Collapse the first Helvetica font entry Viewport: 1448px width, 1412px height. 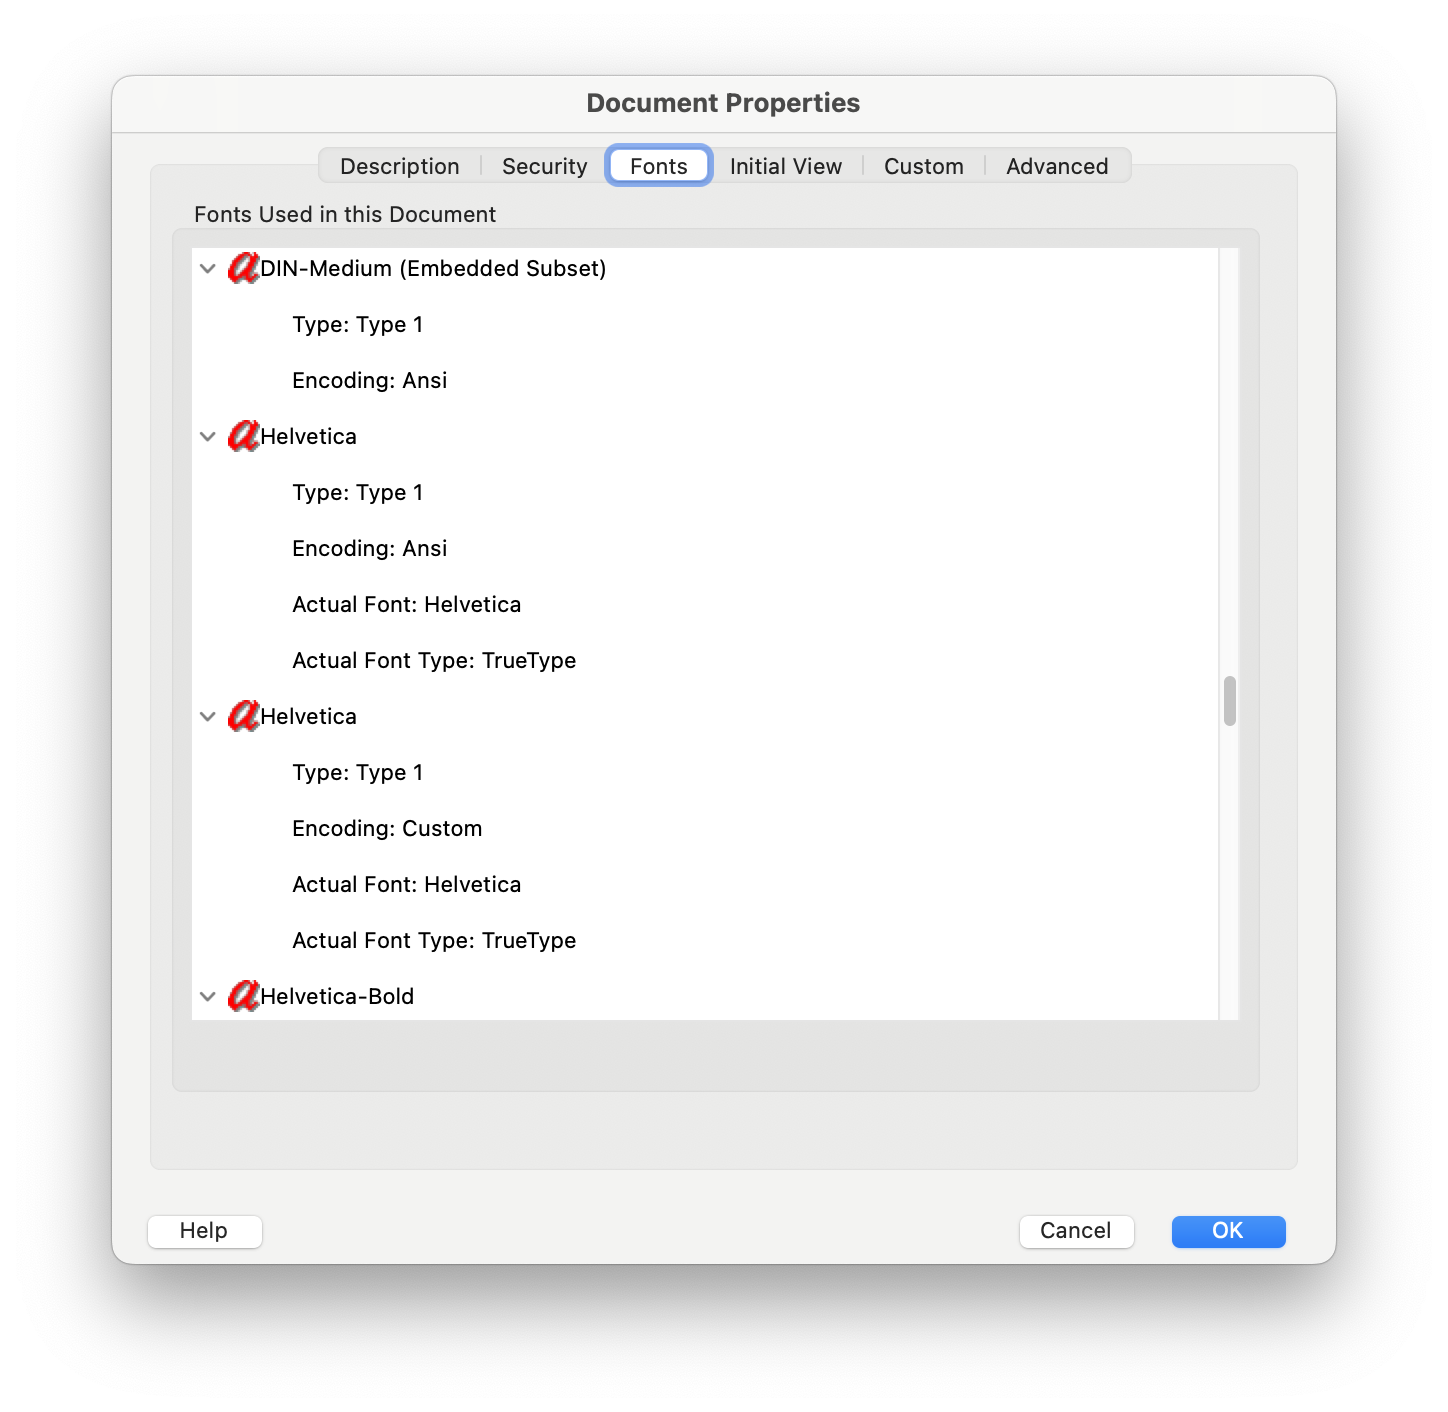click(207, 436)
